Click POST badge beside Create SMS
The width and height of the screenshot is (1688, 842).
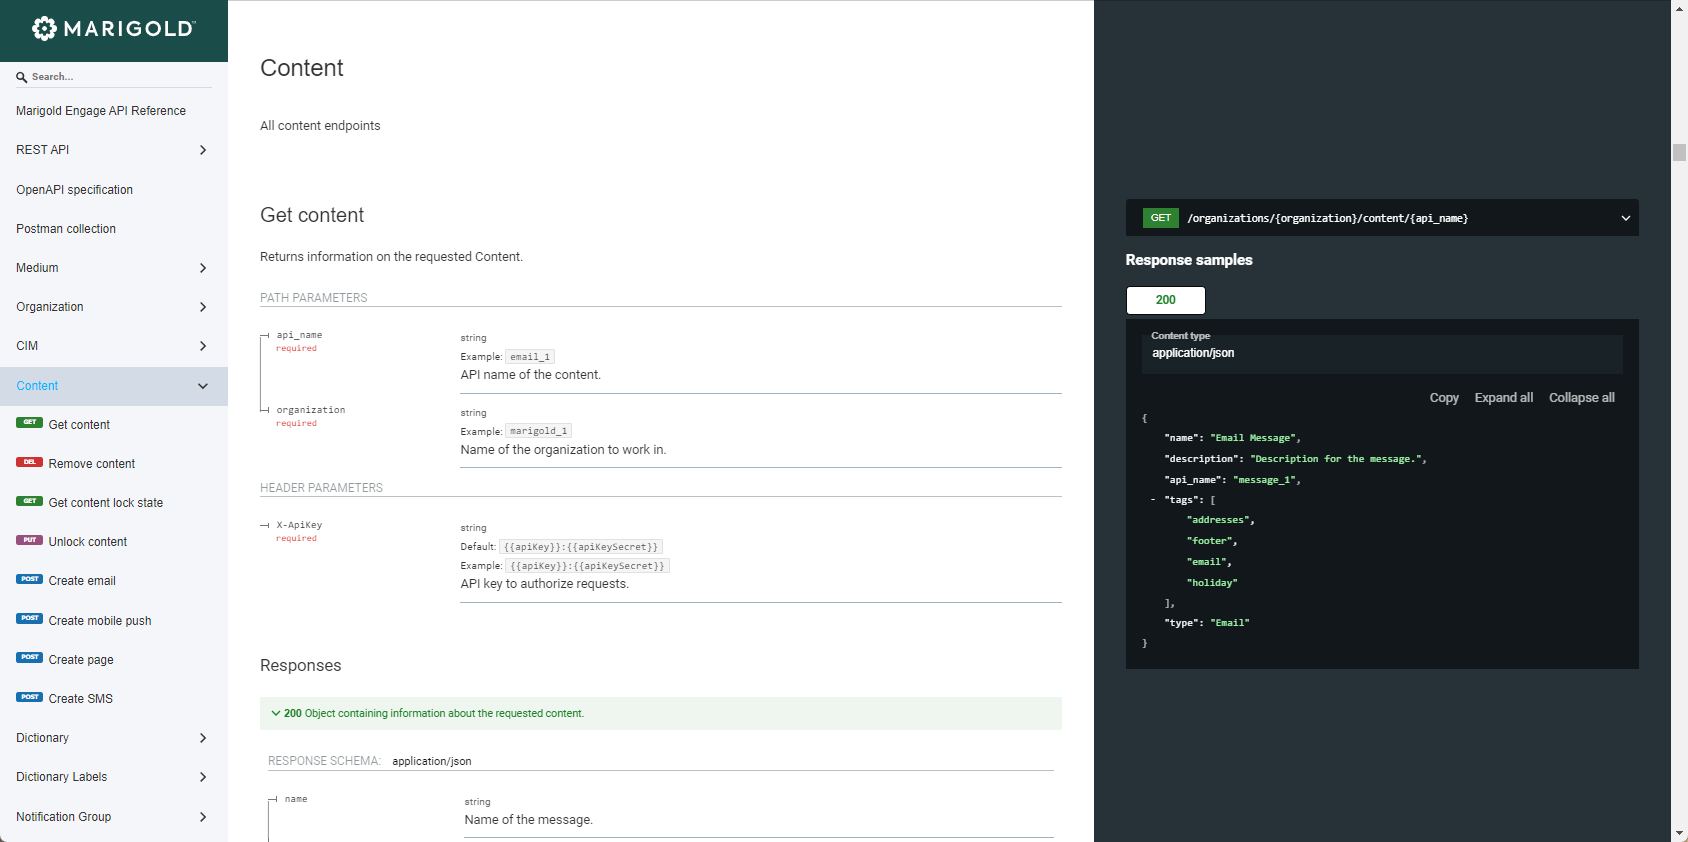click(x=29, y=697)
